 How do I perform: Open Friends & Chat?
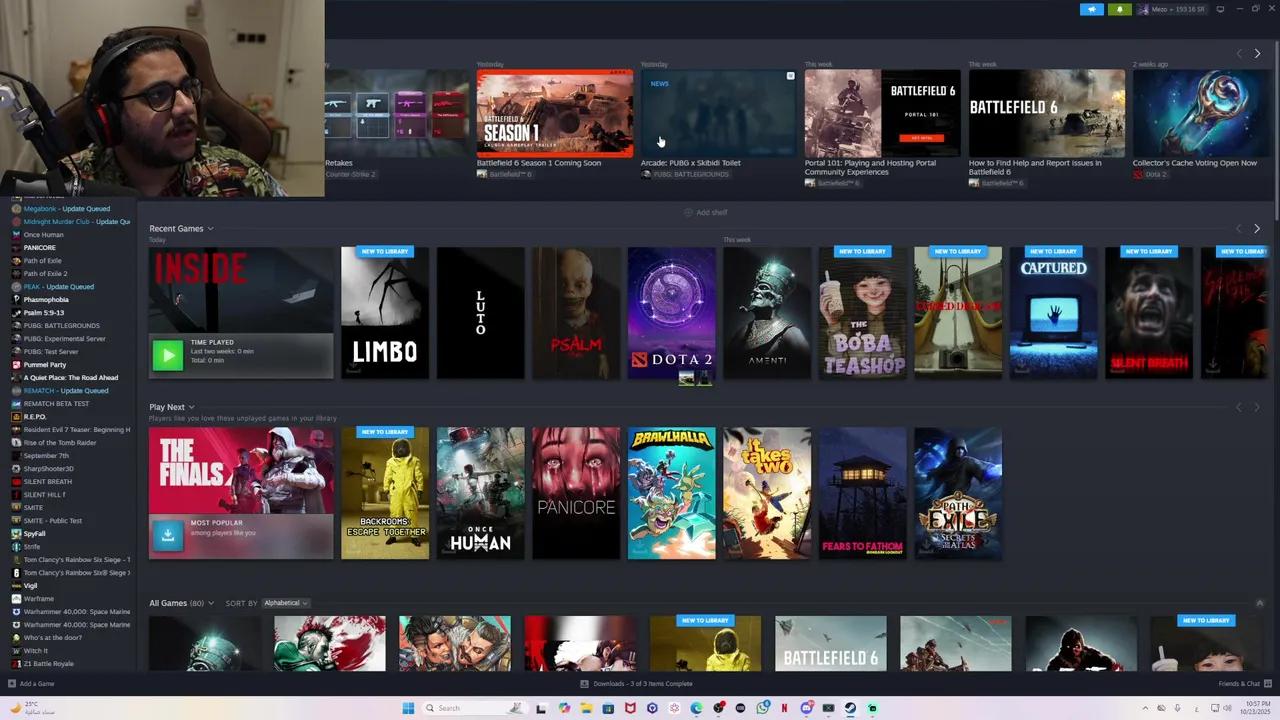(1243, 684)
